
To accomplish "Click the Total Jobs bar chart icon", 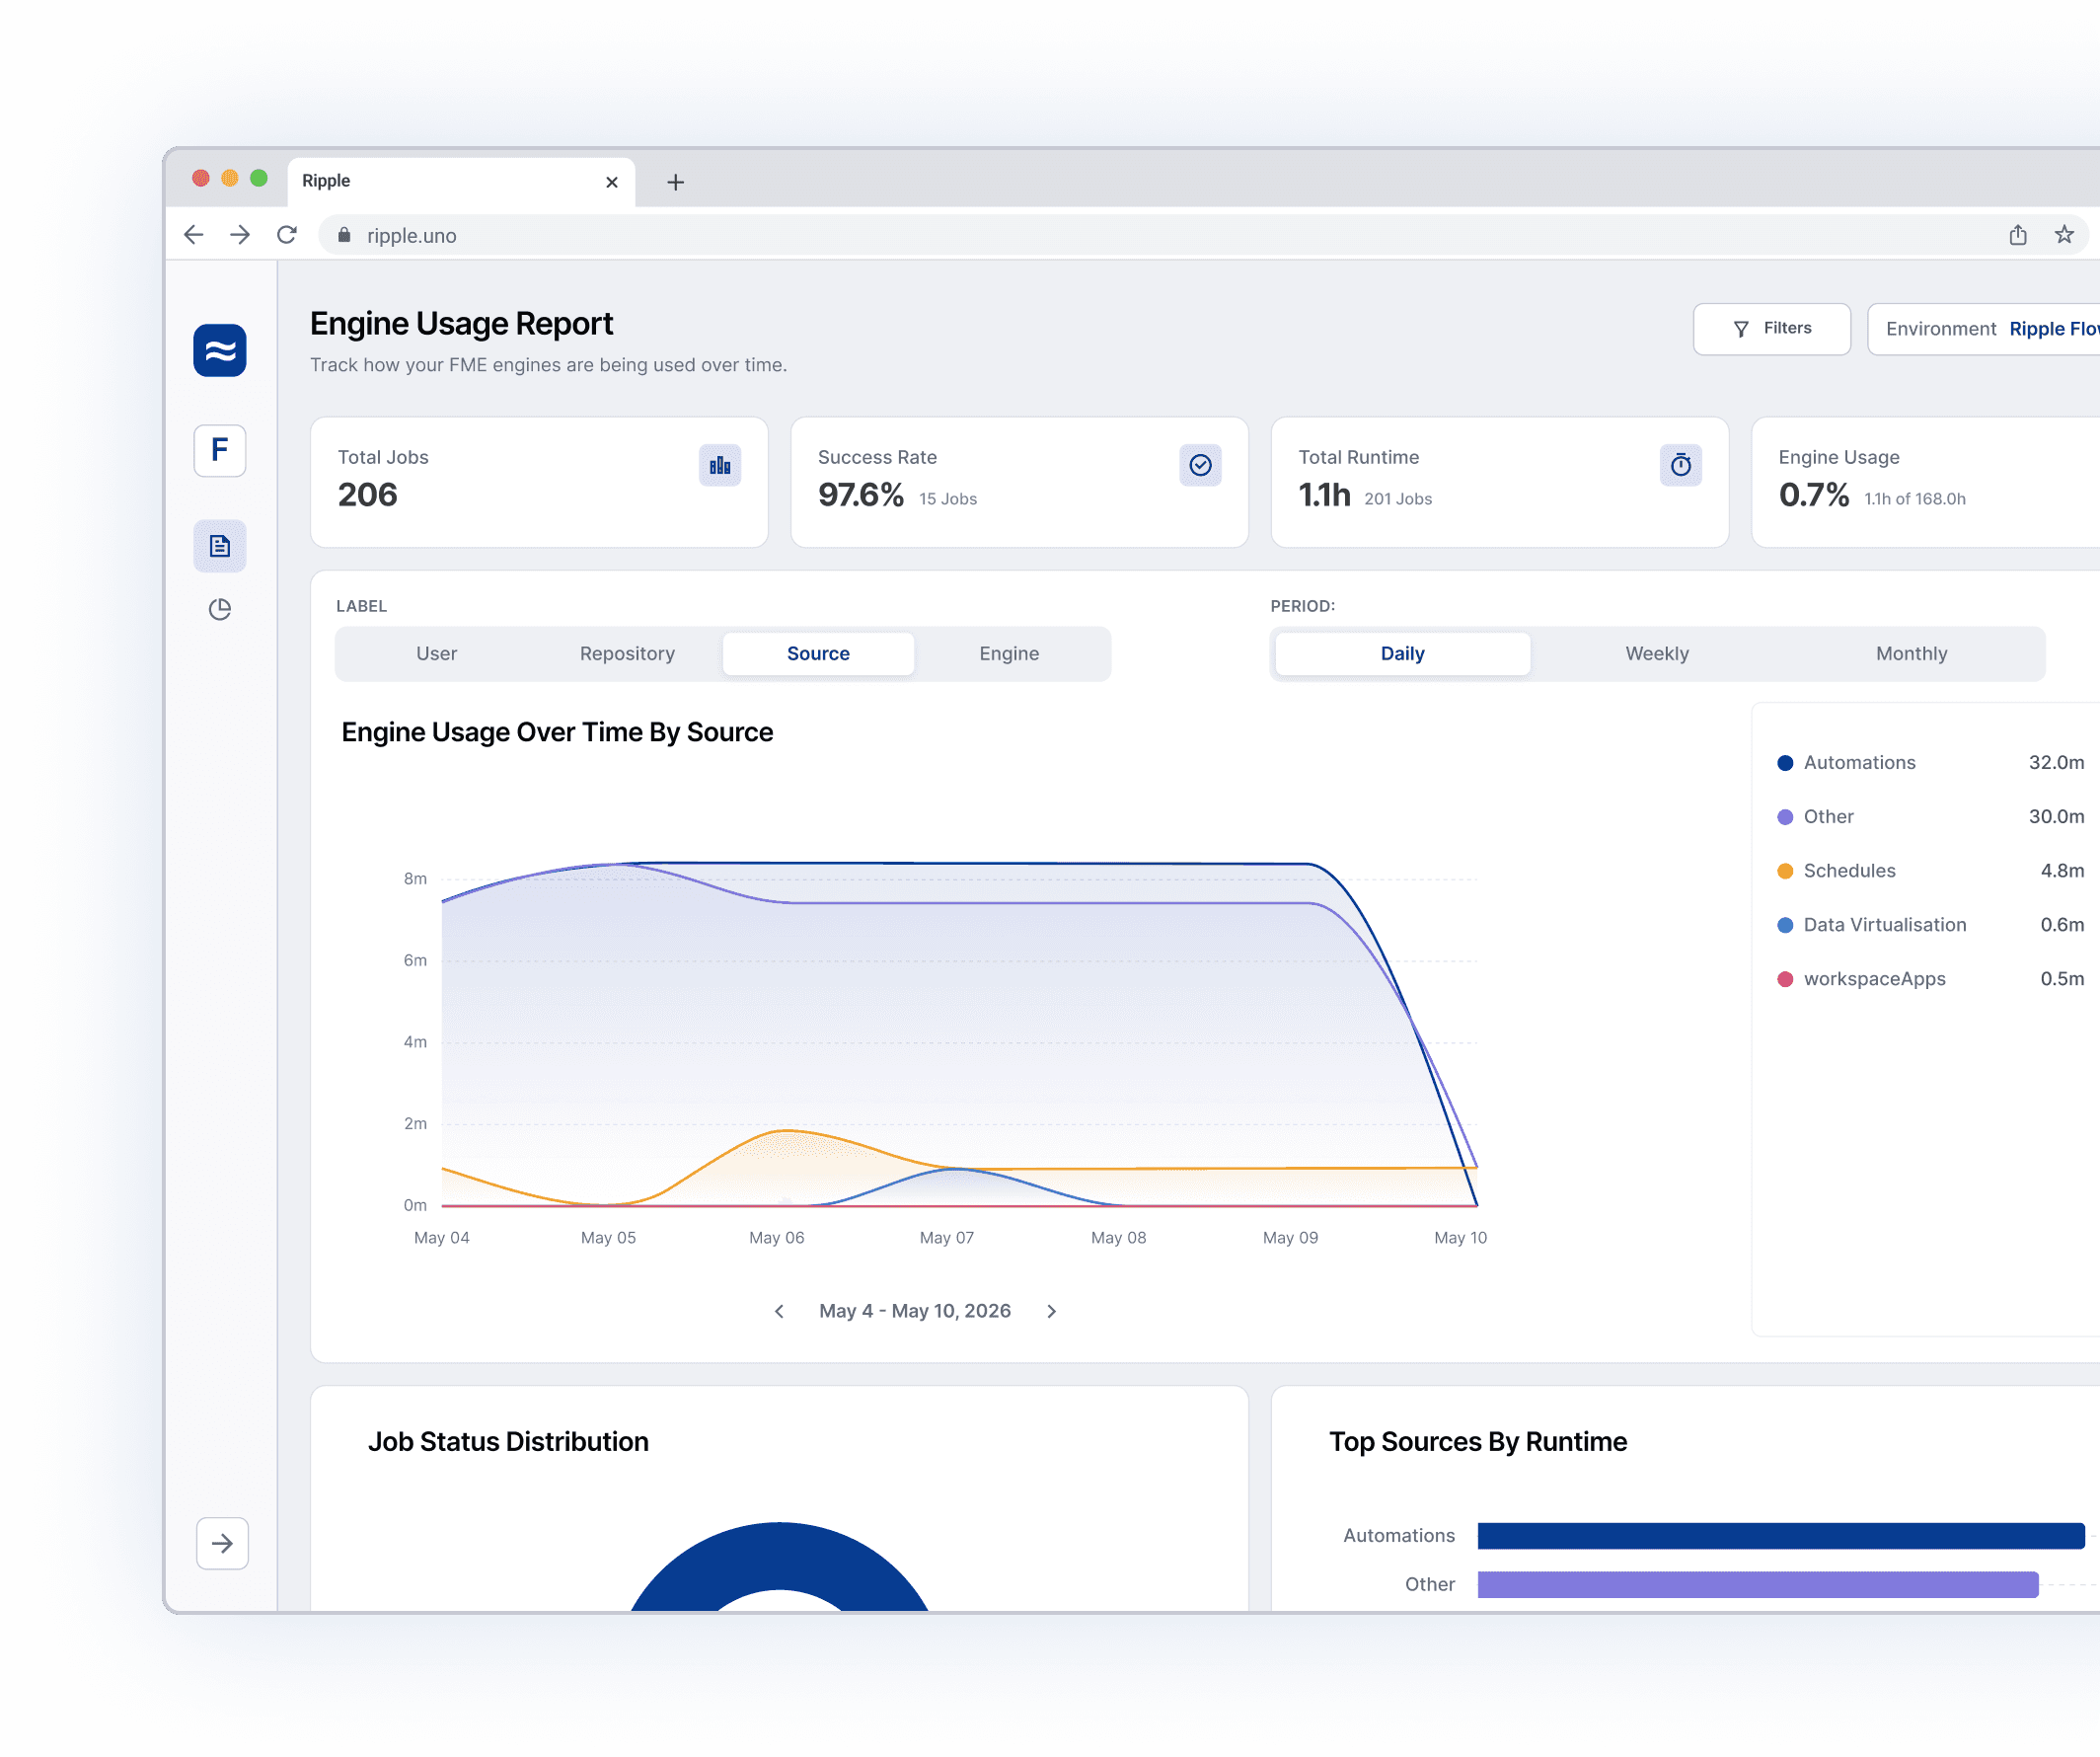I will point(720,465).
